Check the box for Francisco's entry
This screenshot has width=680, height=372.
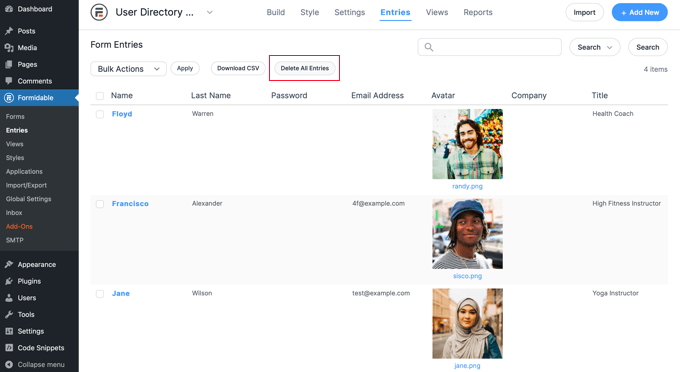(100, 204)
